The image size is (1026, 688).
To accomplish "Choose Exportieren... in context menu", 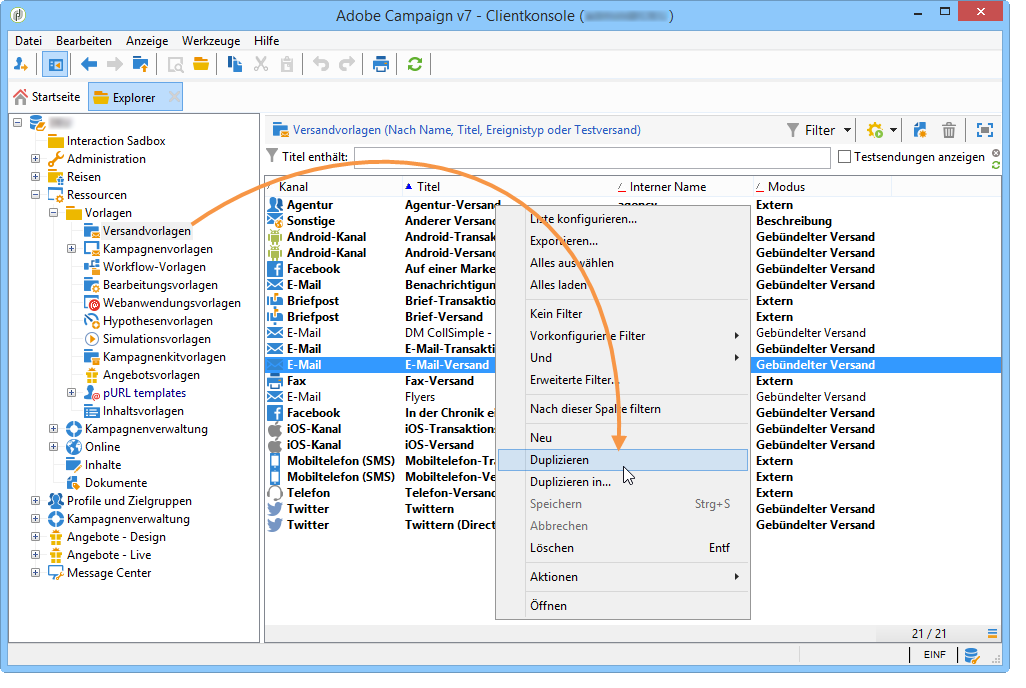I will (x=622, y=241).
